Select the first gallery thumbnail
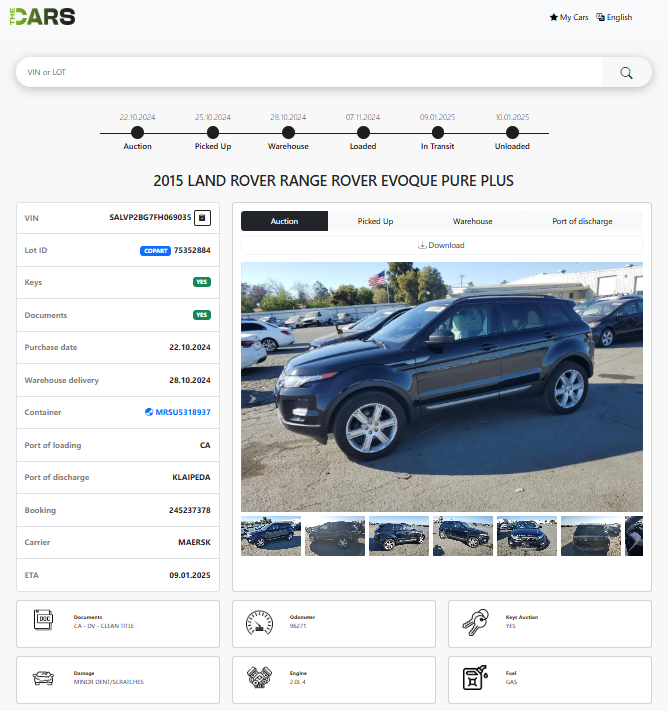 [271, 536]
